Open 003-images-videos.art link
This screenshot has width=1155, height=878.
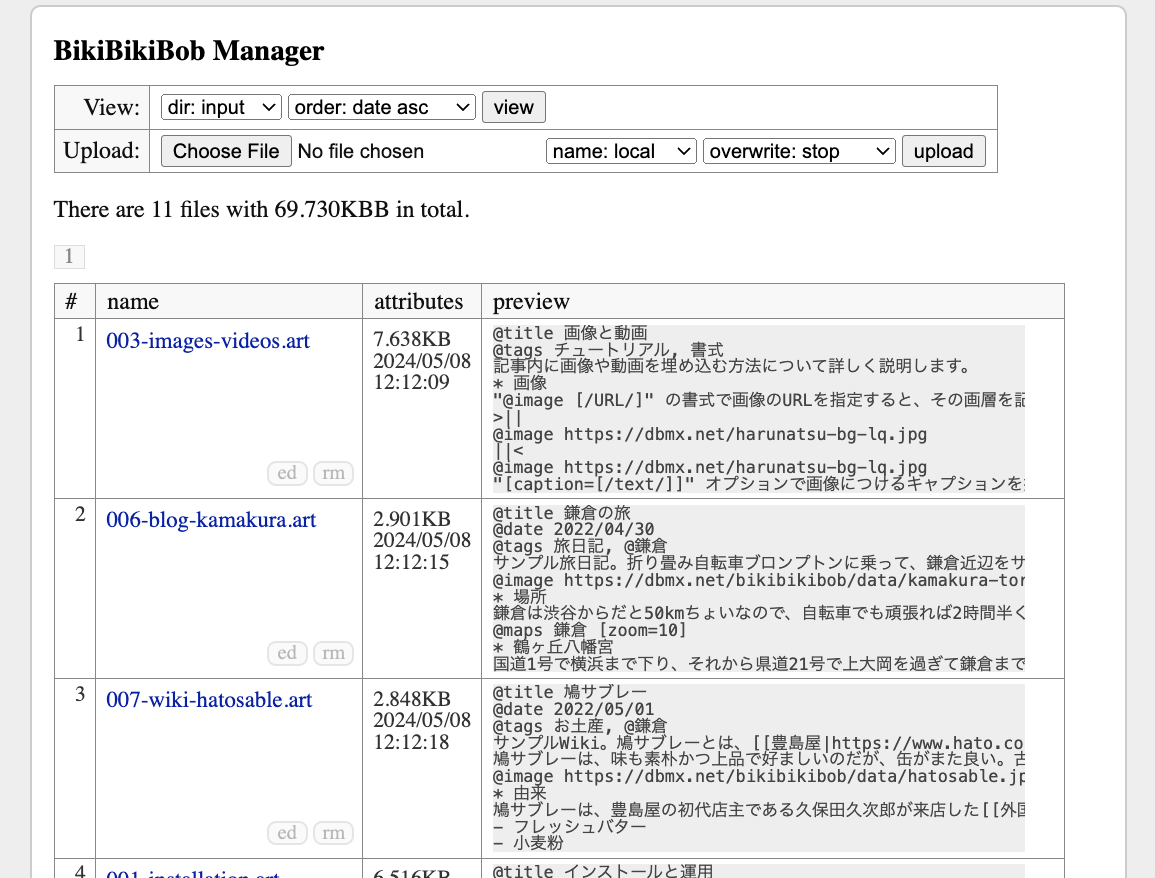208,341
